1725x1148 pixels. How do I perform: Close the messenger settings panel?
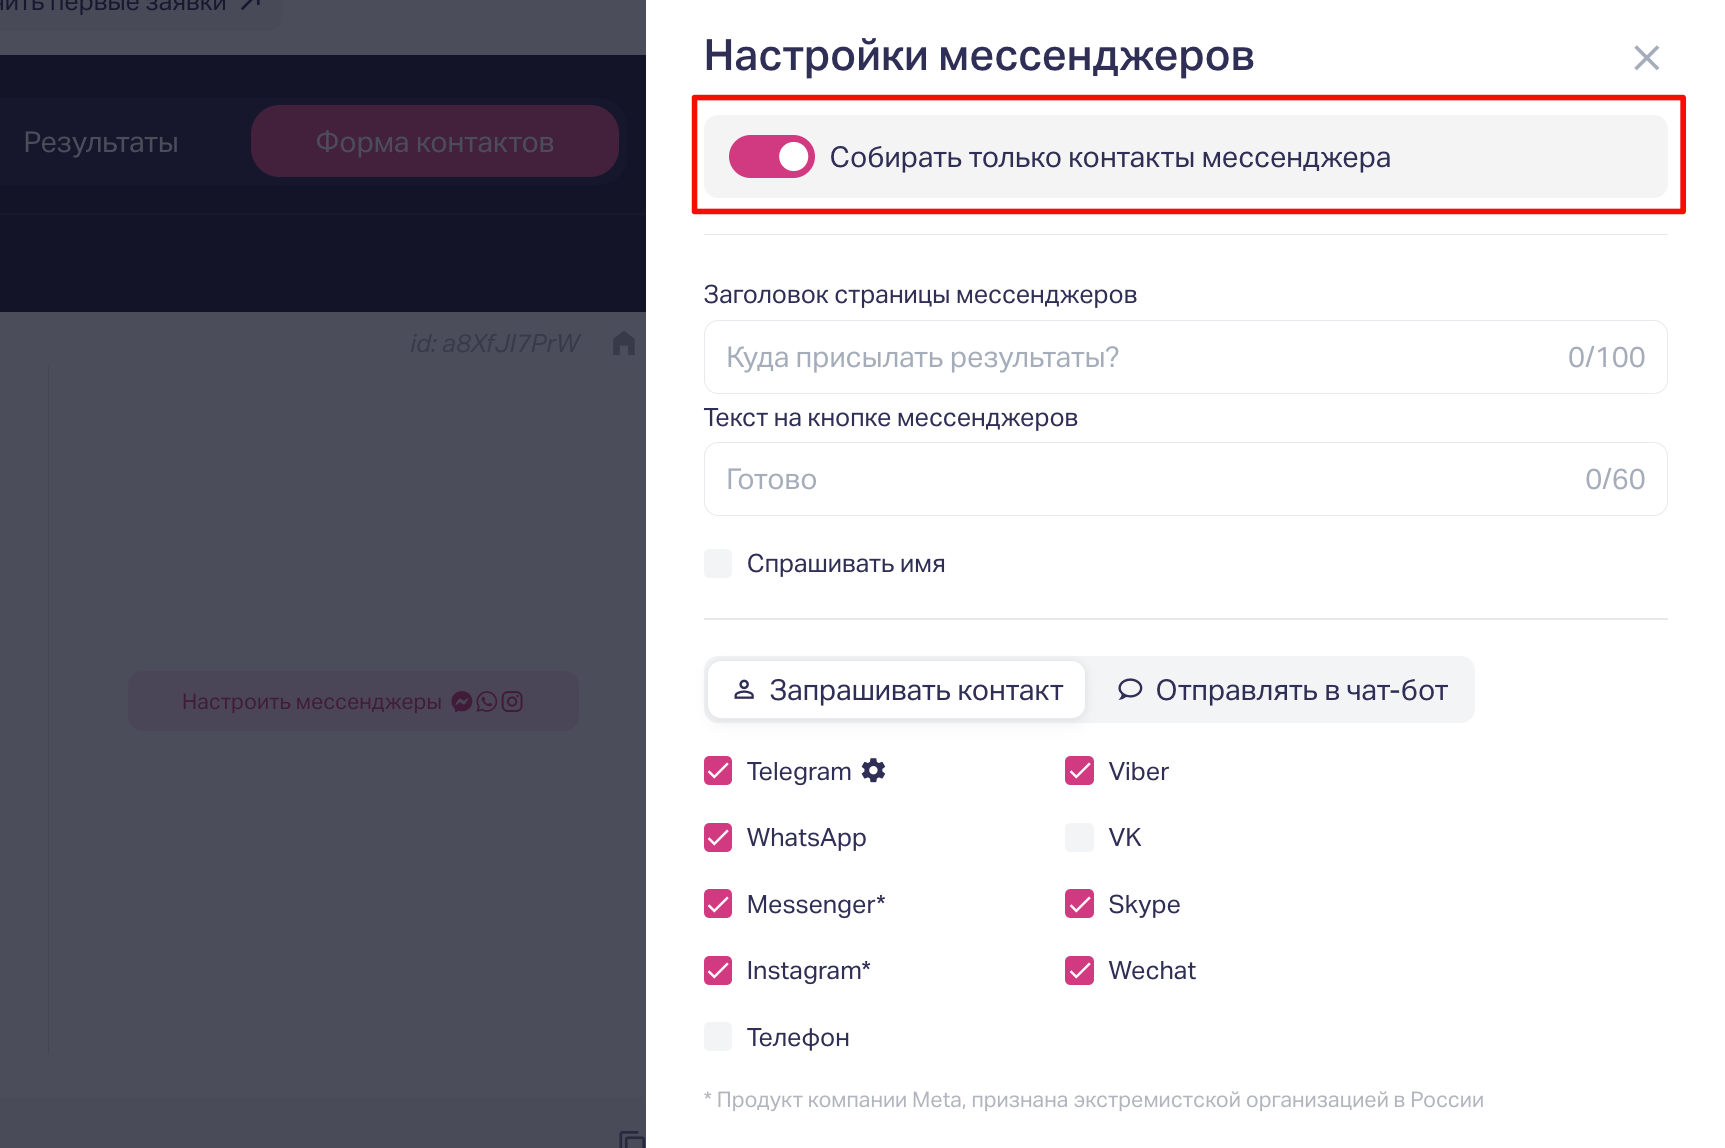tap(1646, 58)
